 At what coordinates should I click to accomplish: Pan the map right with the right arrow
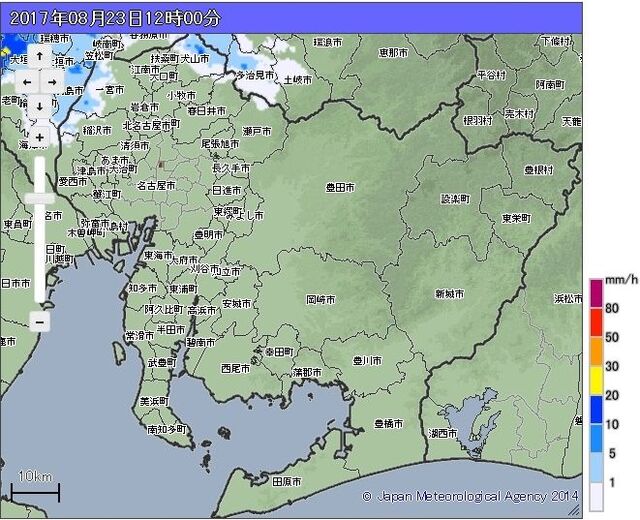(52, 82)
